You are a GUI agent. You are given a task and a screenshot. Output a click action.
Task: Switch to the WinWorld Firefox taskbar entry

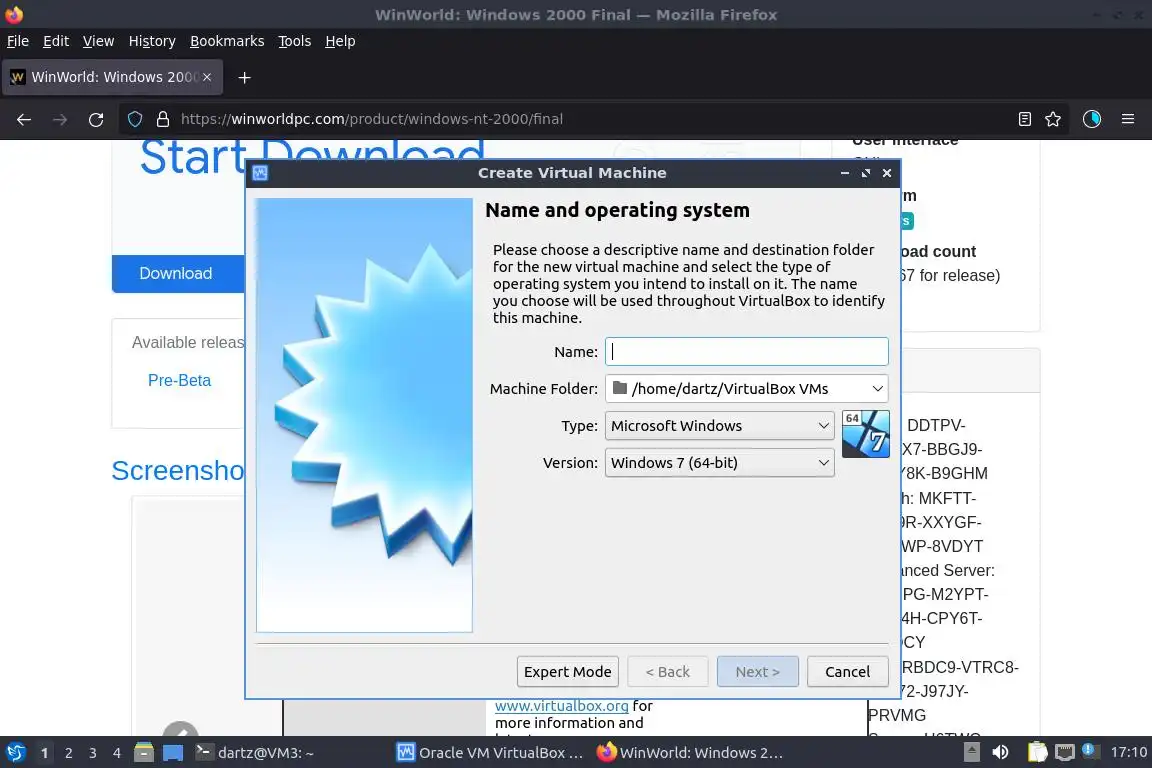tap(689, 753)
